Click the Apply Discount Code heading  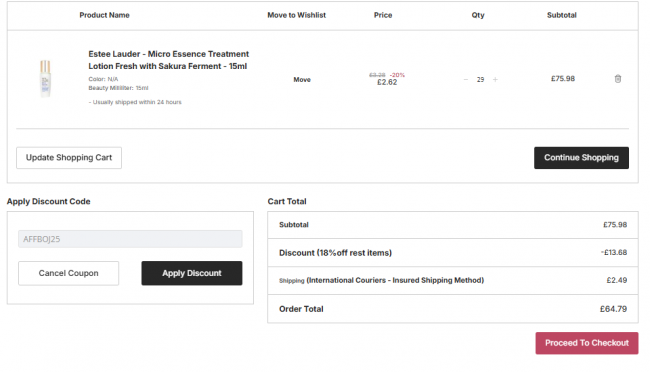[x=49, y=201]
